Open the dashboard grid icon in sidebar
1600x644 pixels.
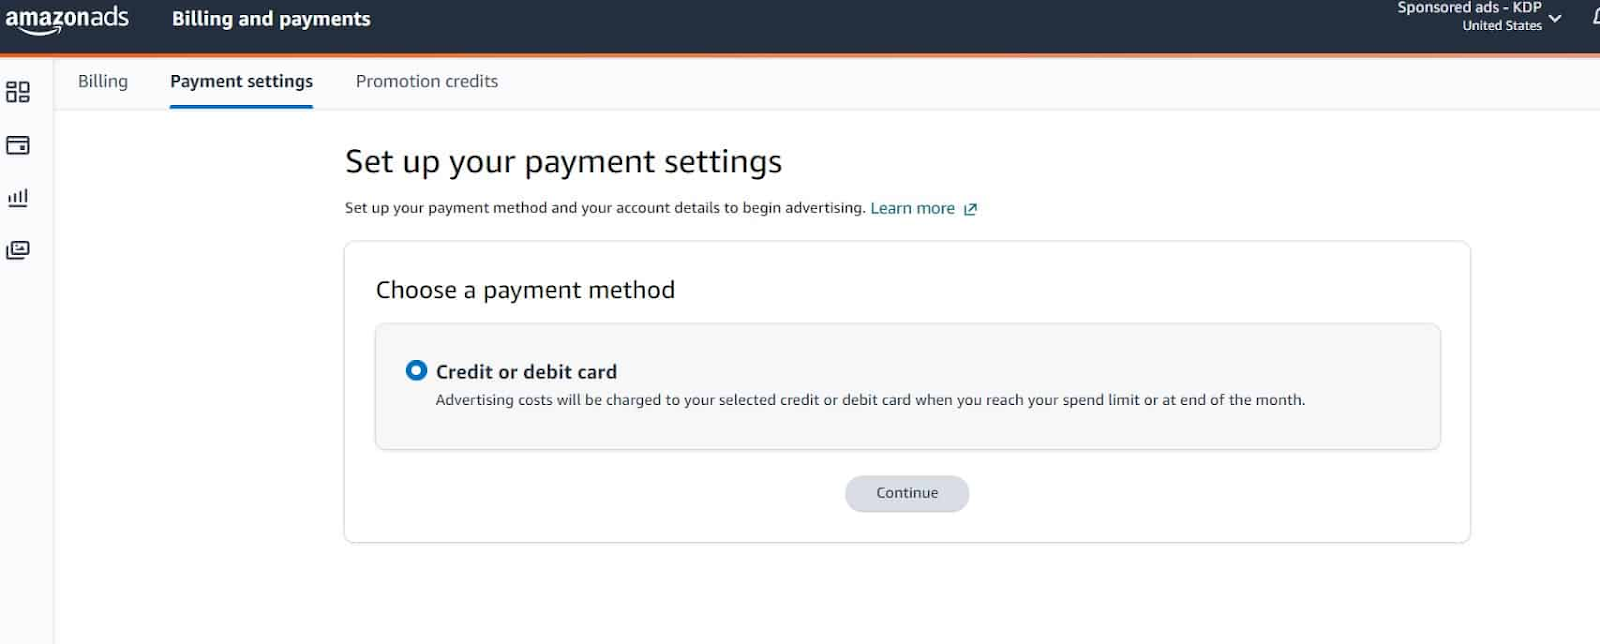(18, 92)
